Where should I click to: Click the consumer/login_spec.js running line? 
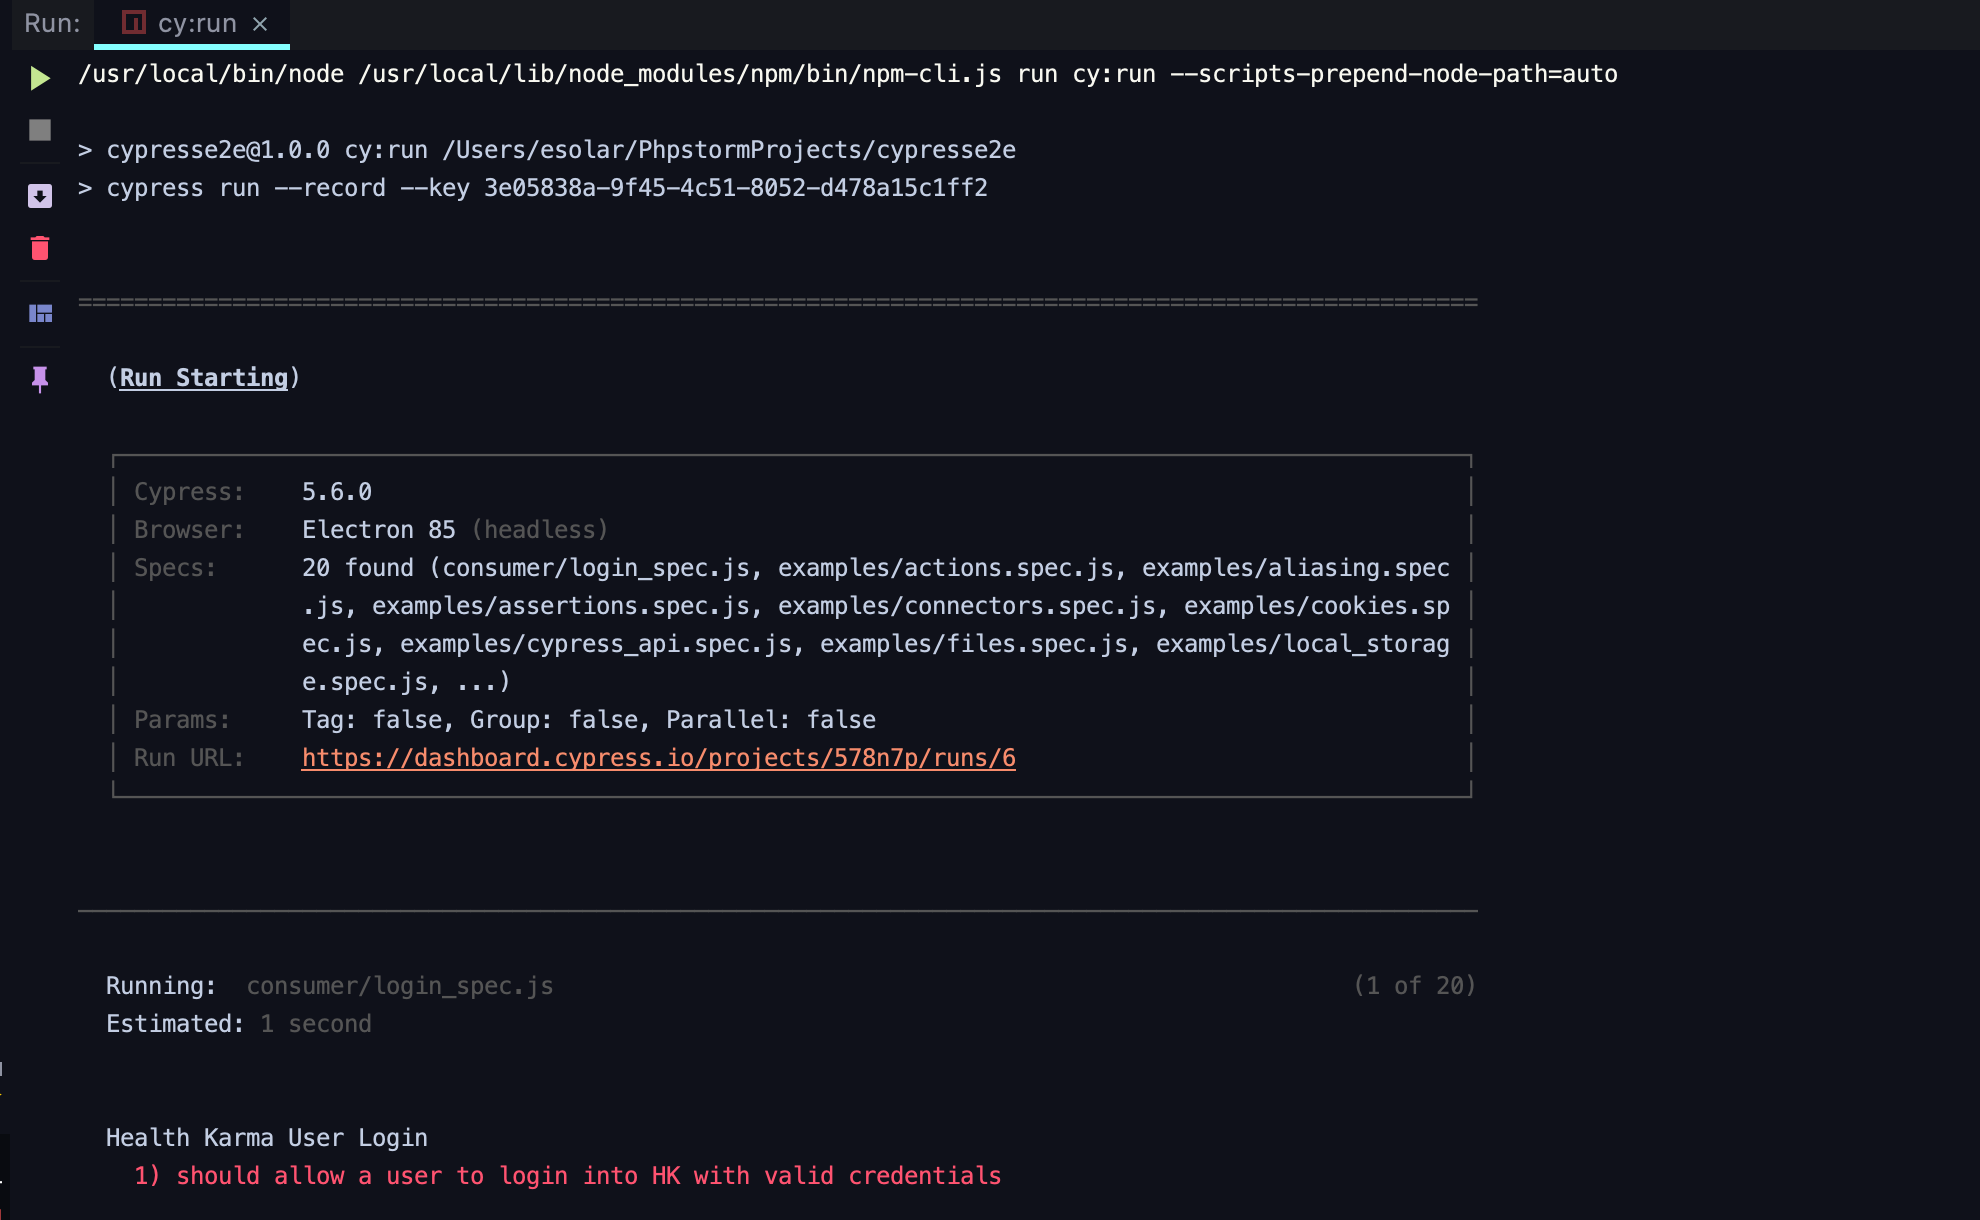(400, 986)
